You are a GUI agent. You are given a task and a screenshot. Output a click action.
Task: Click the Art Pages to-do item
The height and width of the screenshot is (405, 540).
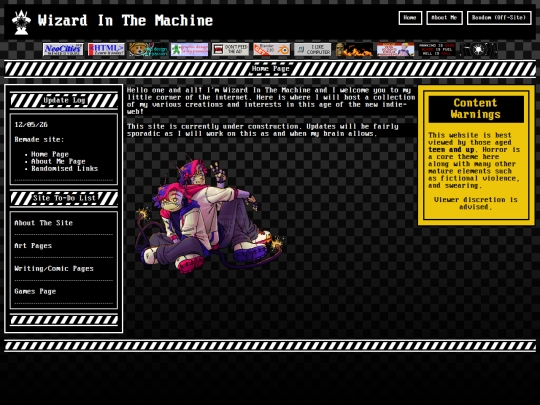(33, 246)
